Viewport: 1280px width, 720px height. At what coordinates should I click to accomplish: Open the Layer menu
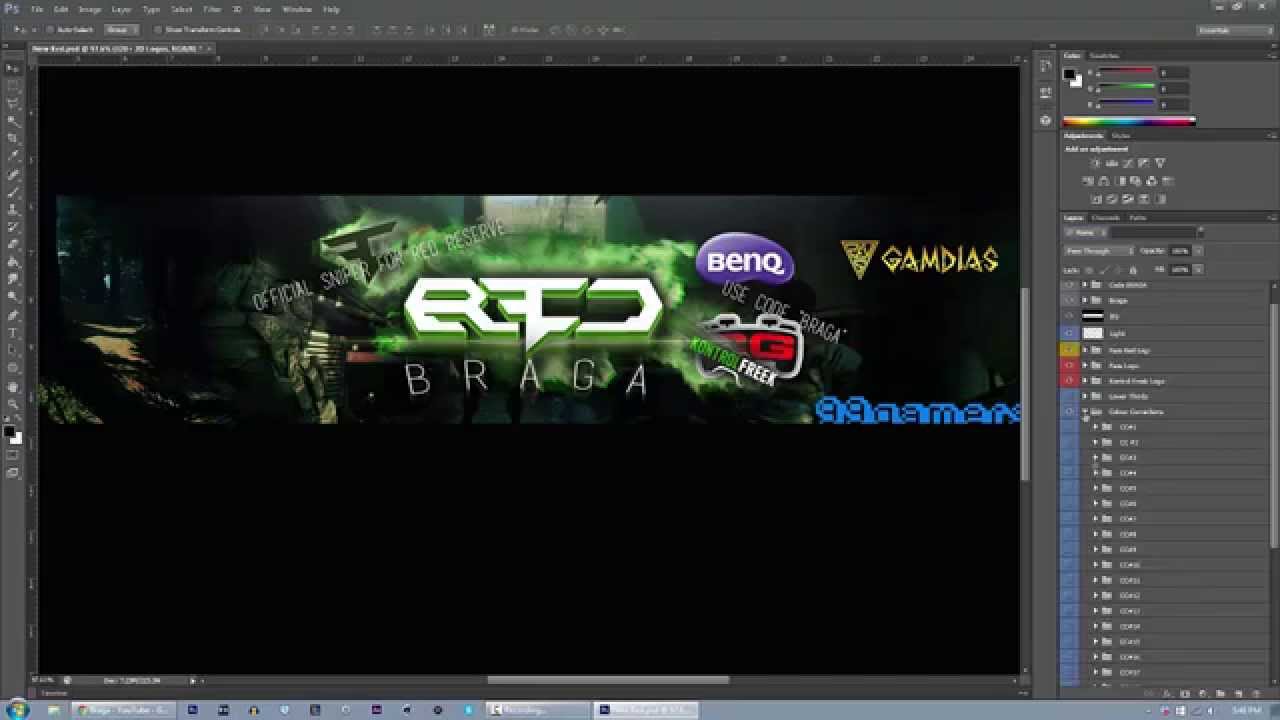point(121,9)
